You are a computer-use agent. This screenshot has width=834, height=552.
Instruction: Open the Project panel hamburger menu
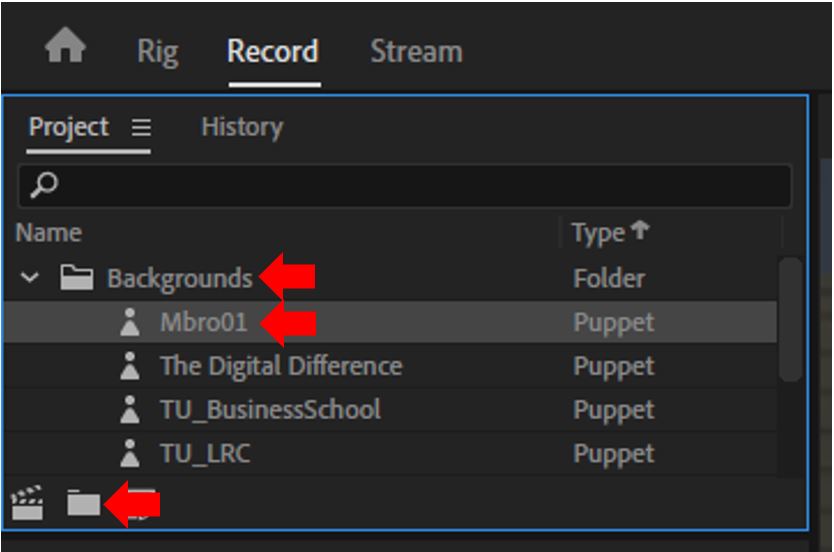tap(141, 128)
